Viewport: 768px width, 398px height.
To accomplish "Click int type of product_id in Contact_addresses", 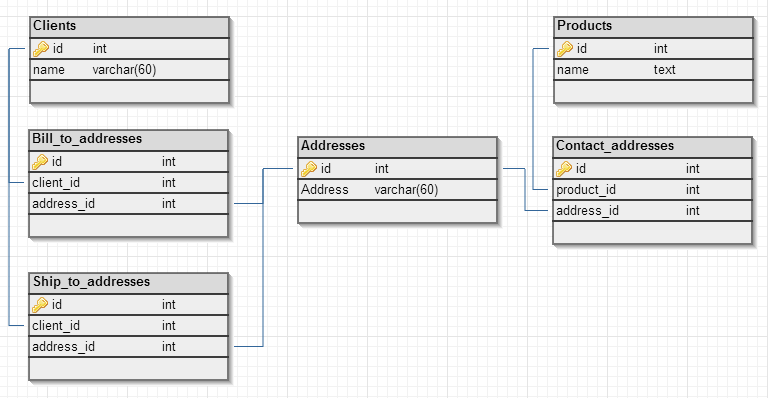I will pyautogui.click(x=693, y=190).
